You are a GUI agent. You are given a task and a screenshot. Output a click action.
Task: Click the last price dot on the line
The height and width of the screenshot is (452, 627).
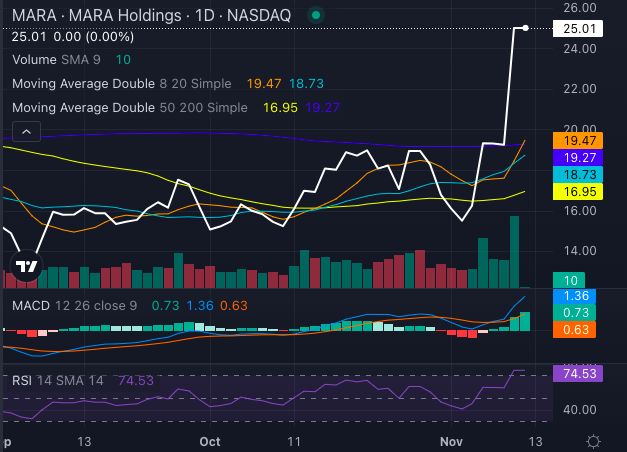click(525, 28)
